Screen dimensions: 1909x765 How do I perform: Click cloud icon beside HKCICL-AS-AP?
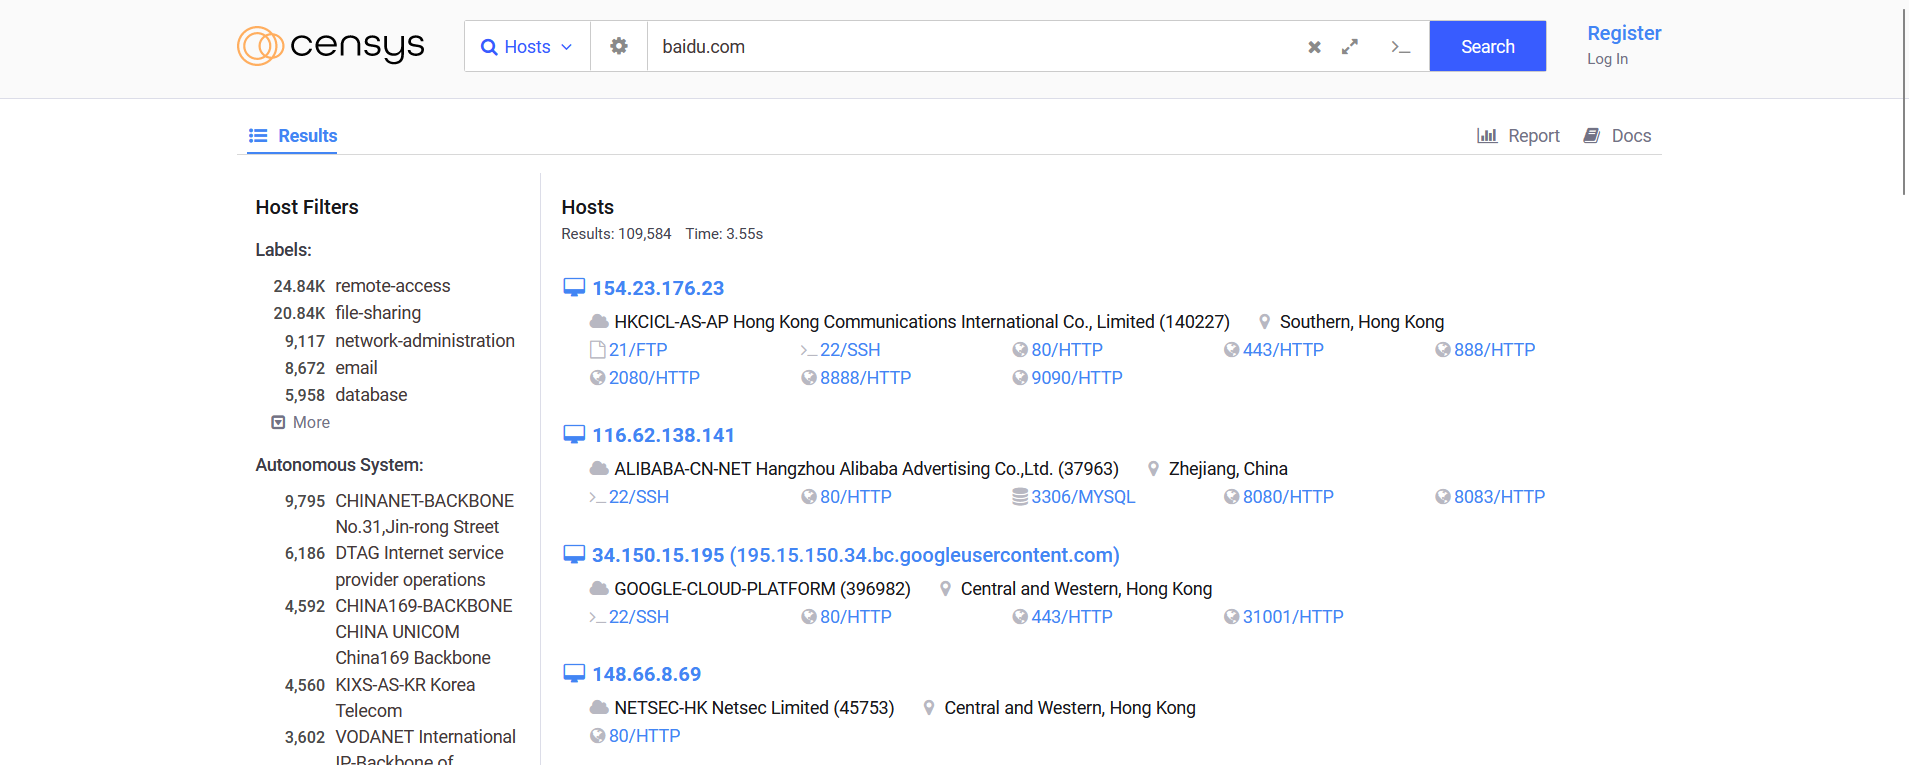pos(599,322)
